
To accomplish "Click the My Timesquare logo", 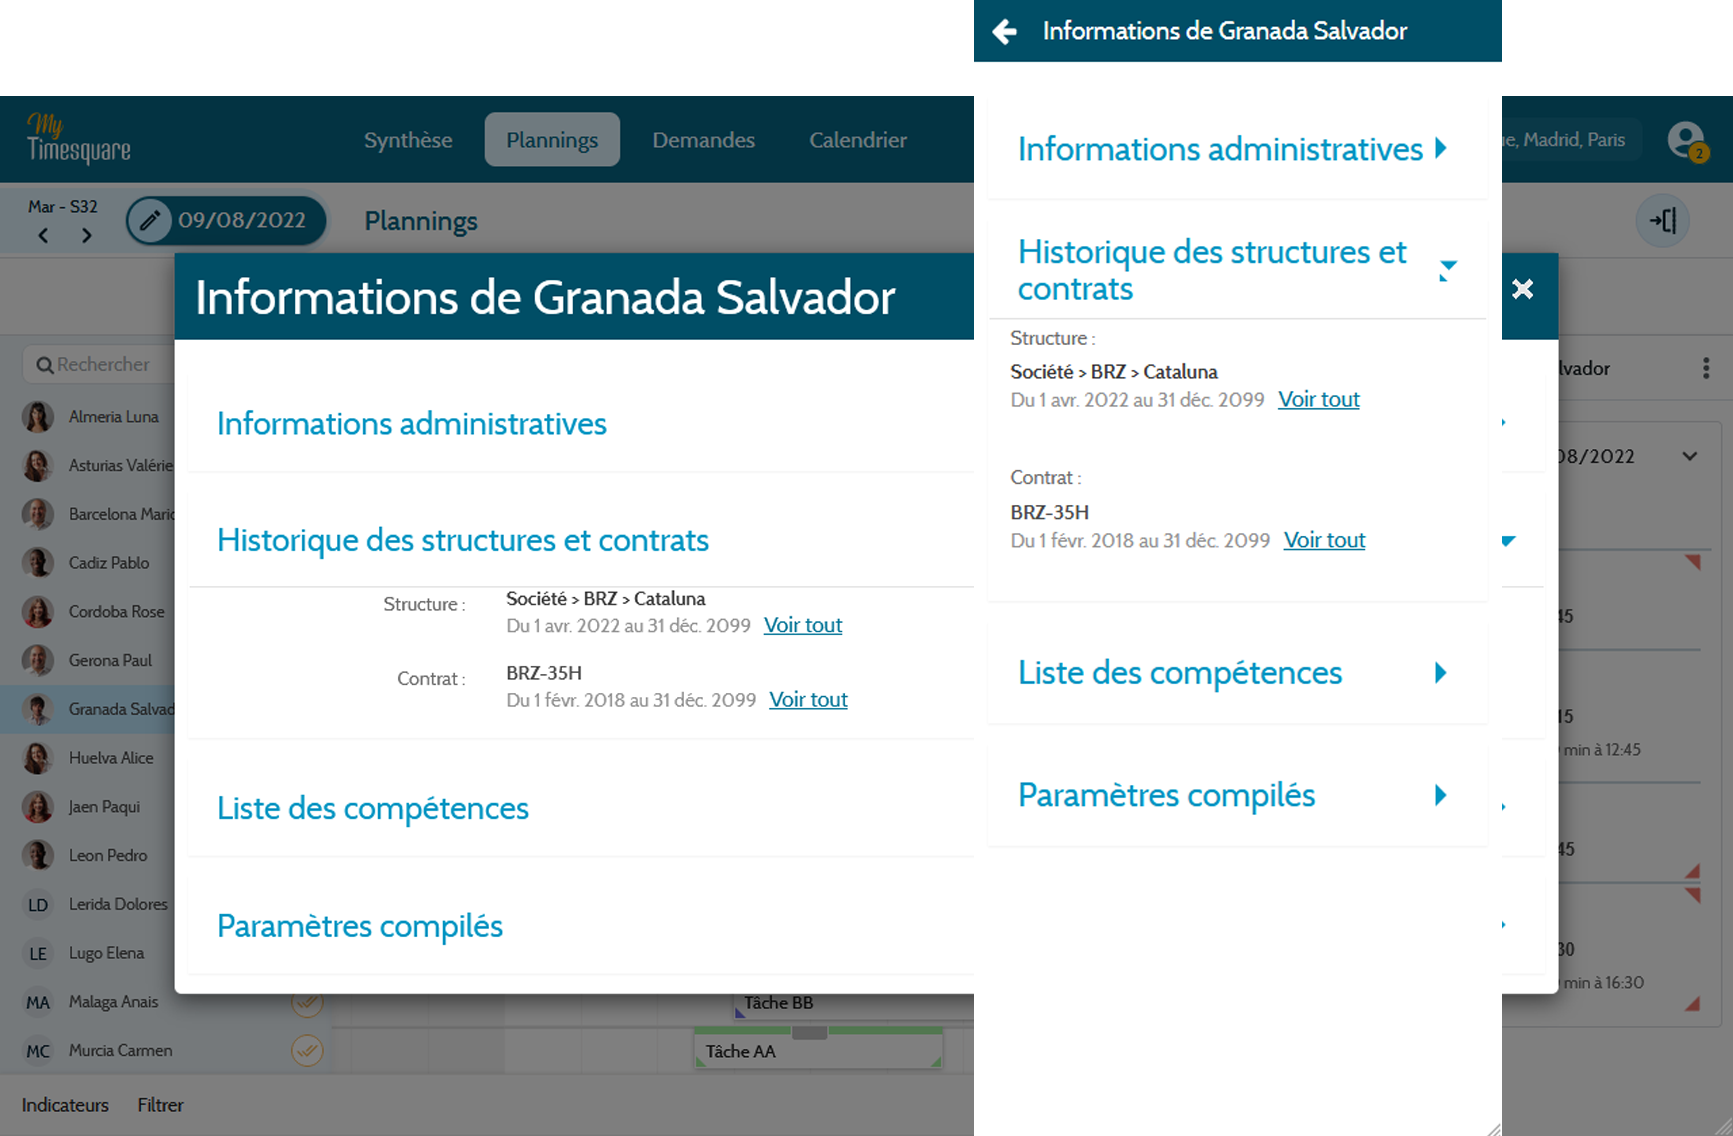I will point(78,139).
